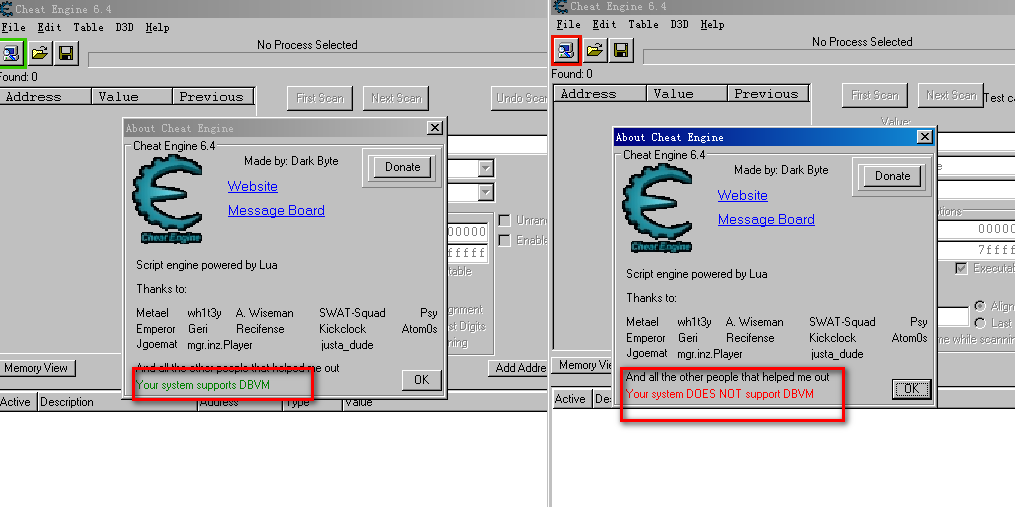The image size is (1015, 507).
Task: Open D3D menu in right window
Action: [x=679, y=24]
